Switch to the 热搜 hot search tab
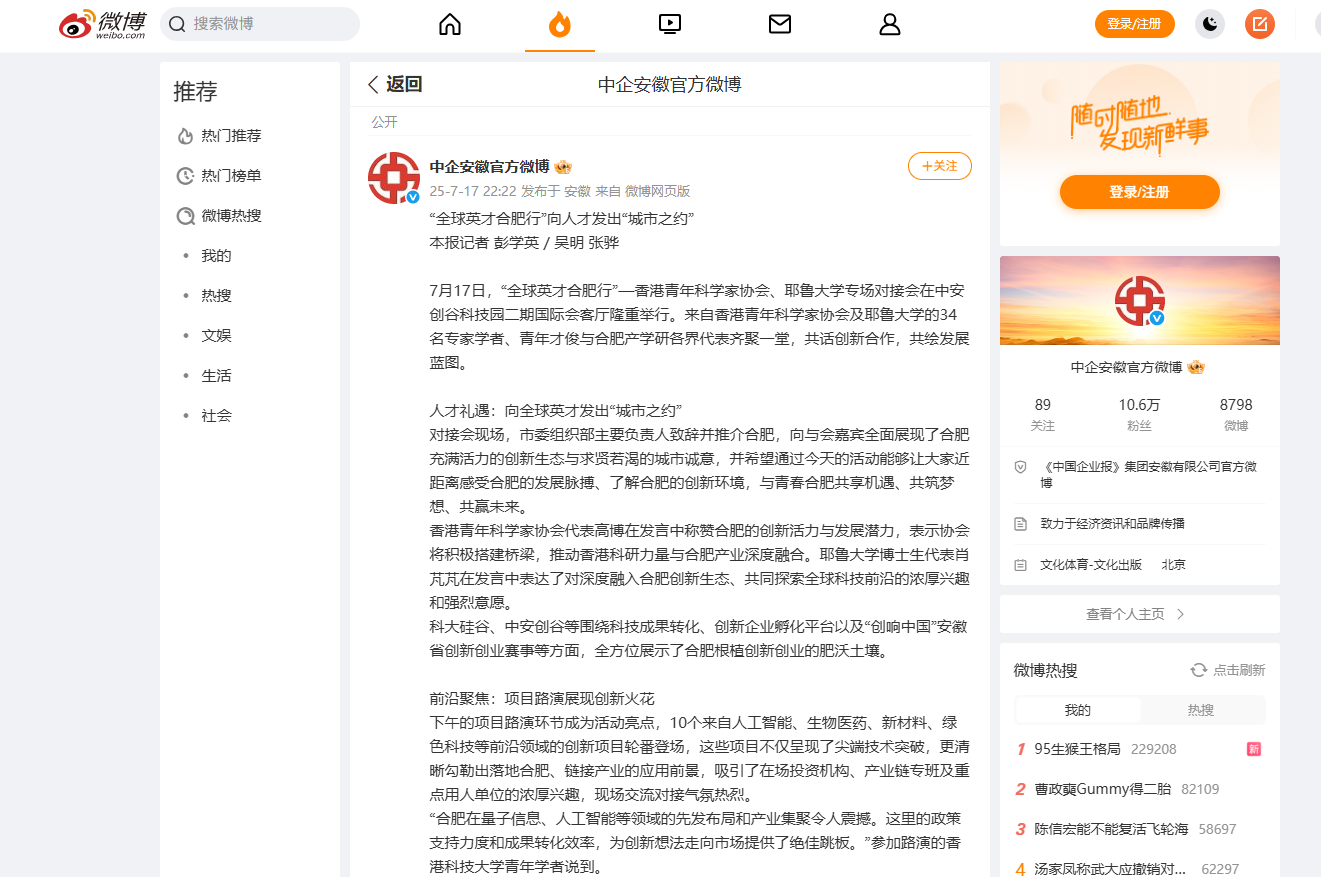1321x877 pixels. (x=1201, y=710)
